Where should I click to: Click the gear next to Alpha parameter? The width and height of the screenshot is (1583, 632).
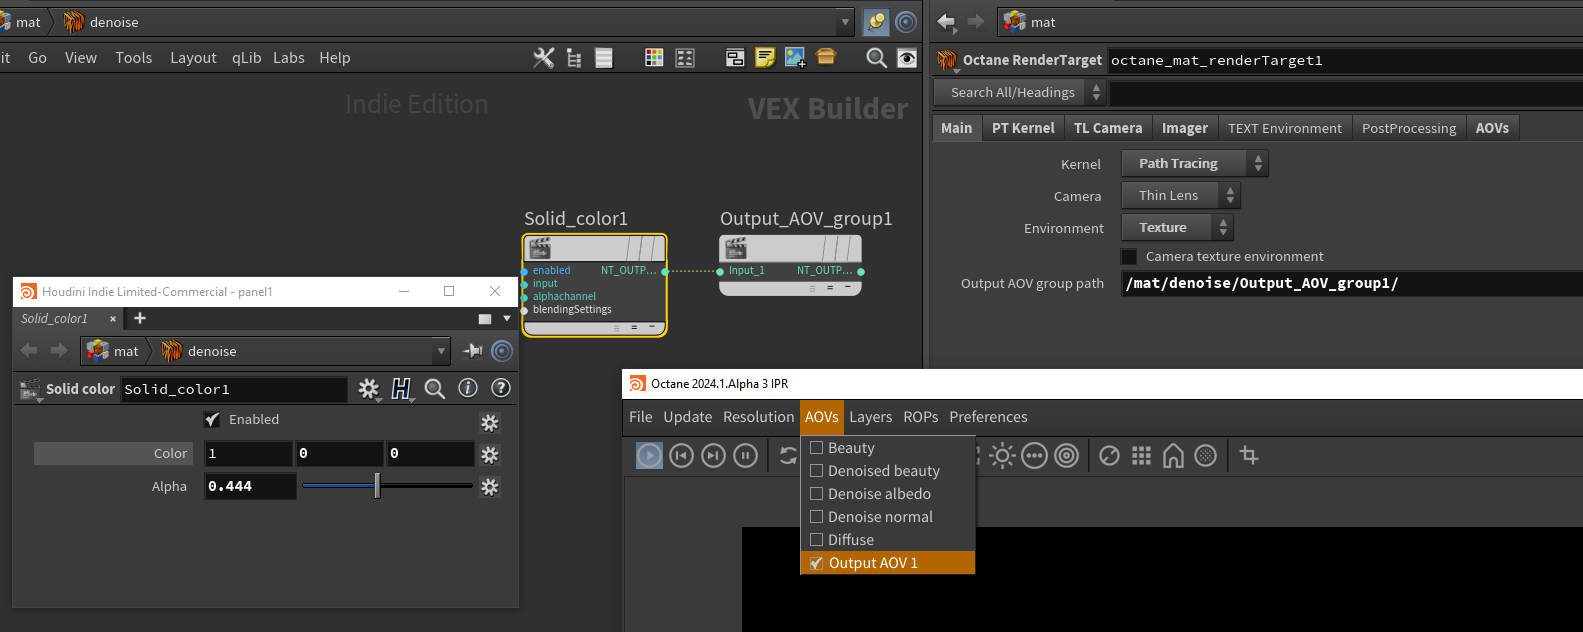pyautogui.click(x=489, y=487)
